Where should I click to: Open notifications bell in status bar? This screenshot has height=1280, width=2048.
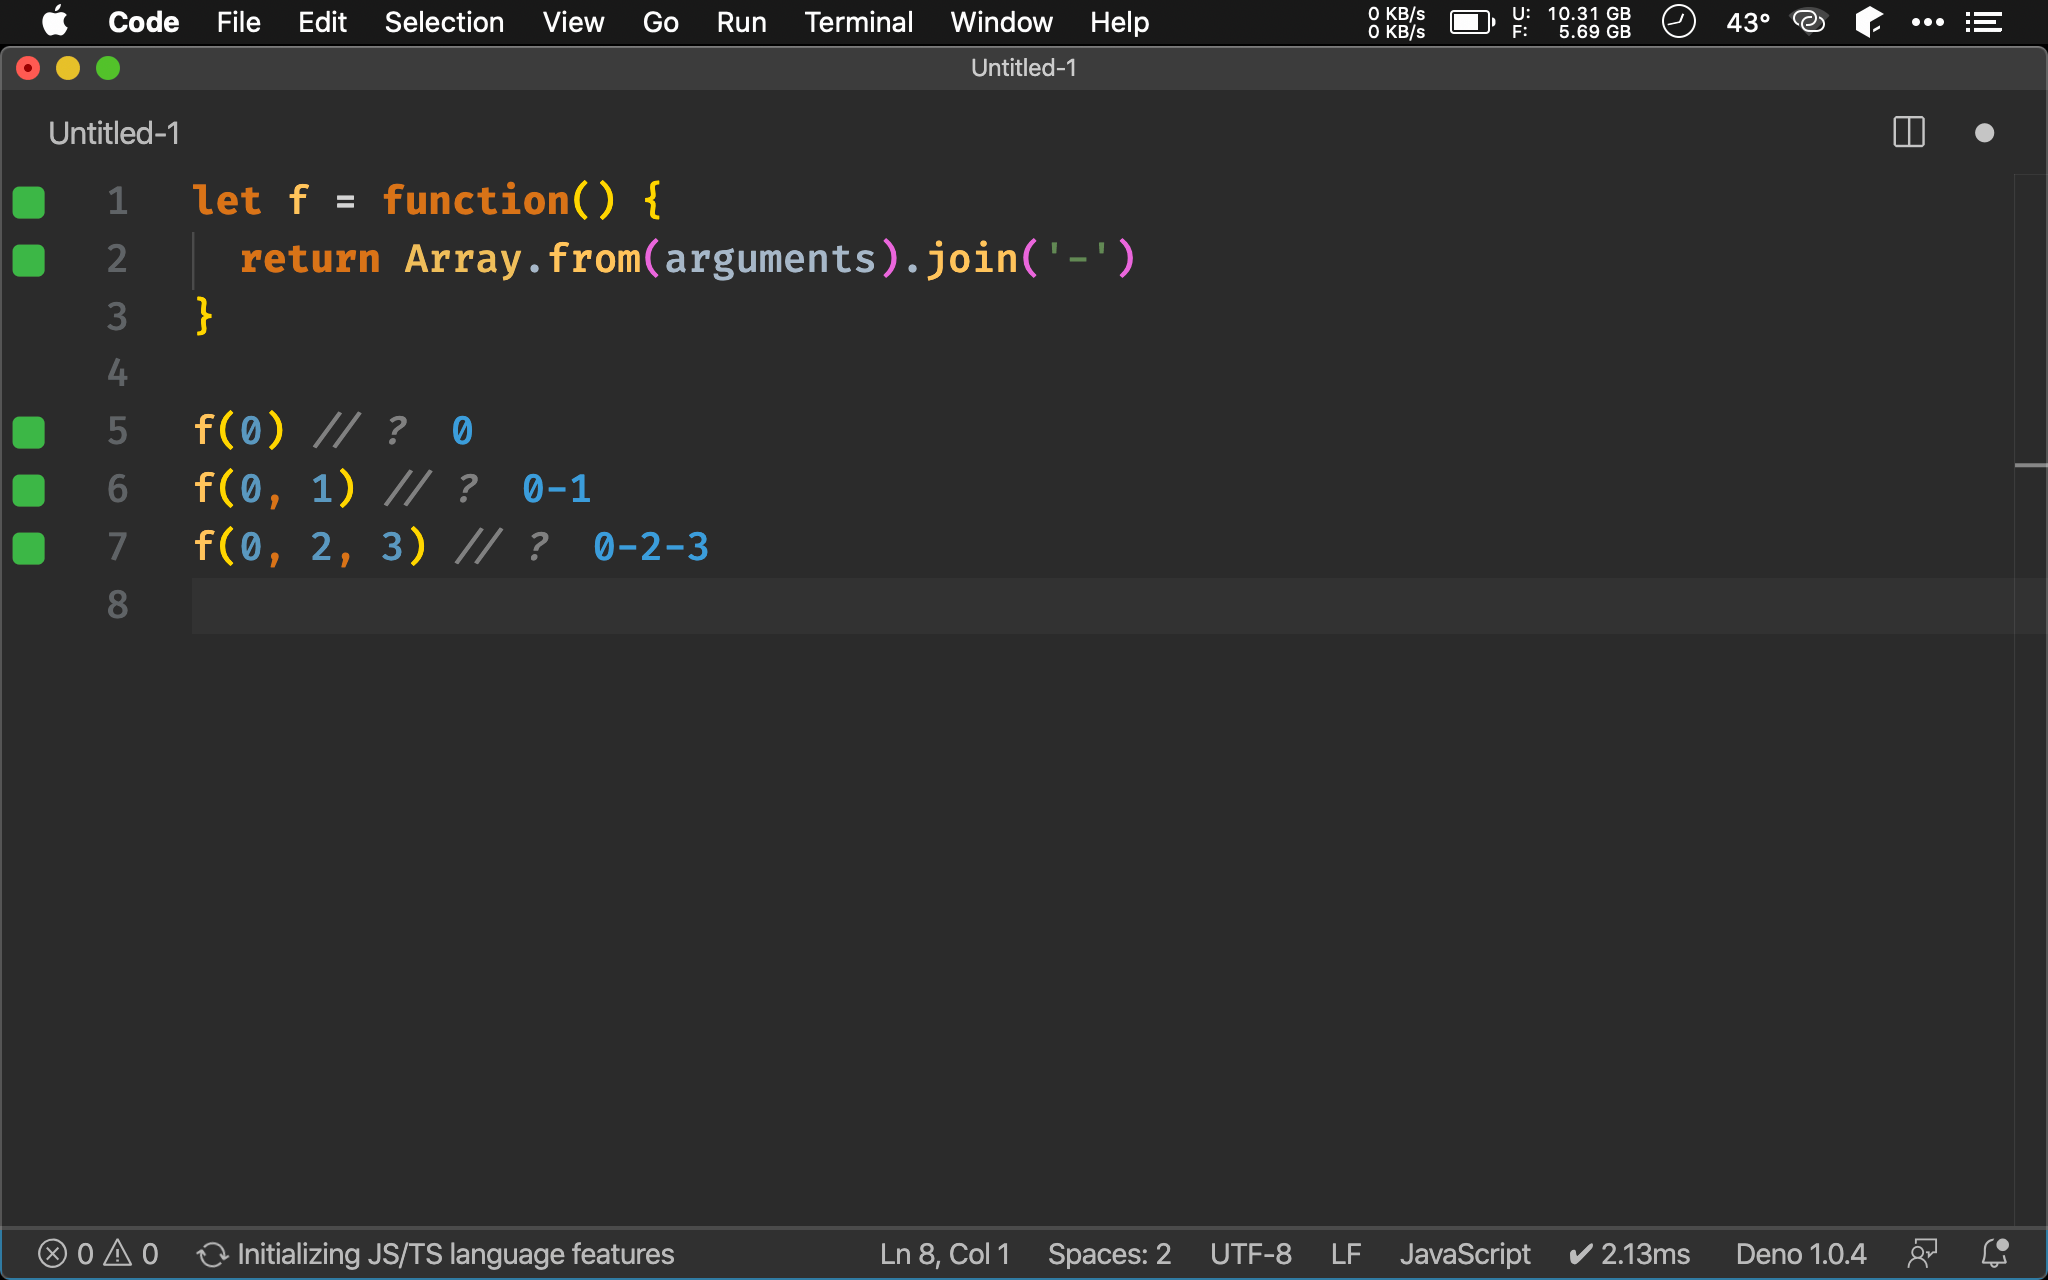tap(1994, 1254)
